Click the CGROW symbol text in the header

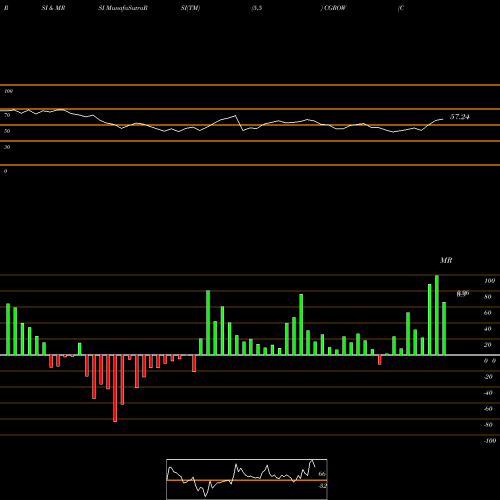pos(335,8)
